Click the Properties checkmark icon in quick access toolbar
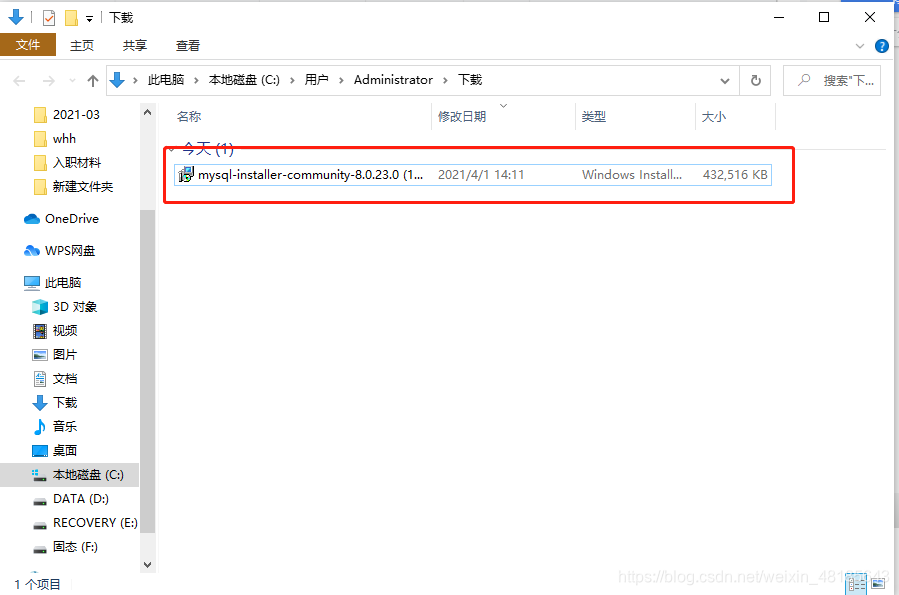899x595 pixels. pos(49,18)
